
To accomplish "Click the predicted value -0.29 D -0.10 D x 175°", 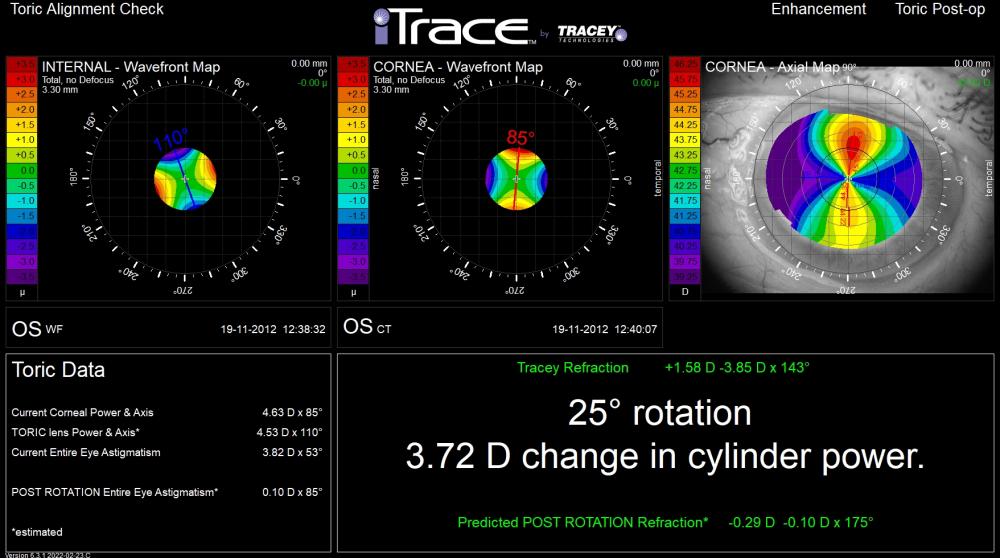I will click(800, 522).
